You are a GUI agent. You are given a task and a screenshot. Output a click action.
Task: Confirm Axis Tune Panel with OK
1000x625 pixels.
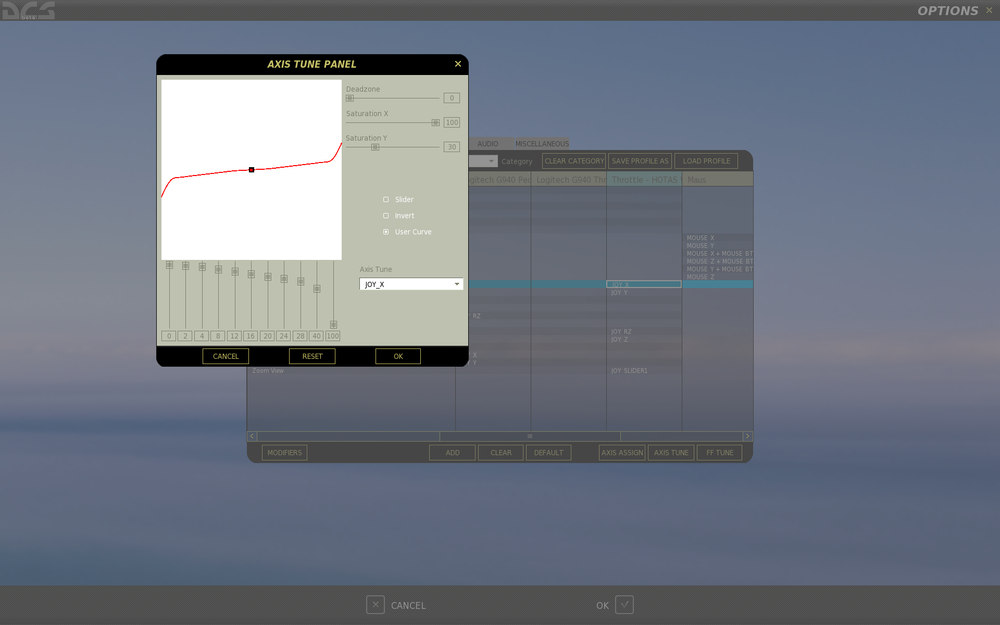coord(398,356)
